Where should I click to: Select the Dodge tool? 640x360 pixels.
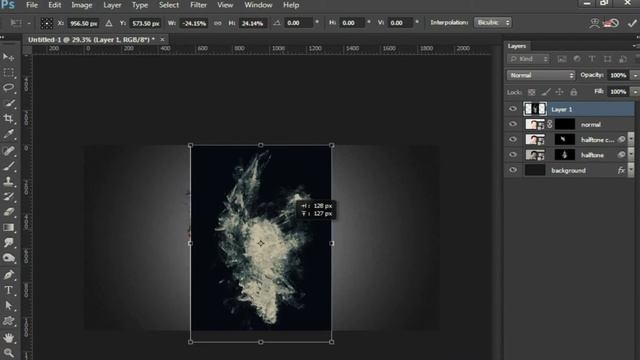(x=8, y=258)
